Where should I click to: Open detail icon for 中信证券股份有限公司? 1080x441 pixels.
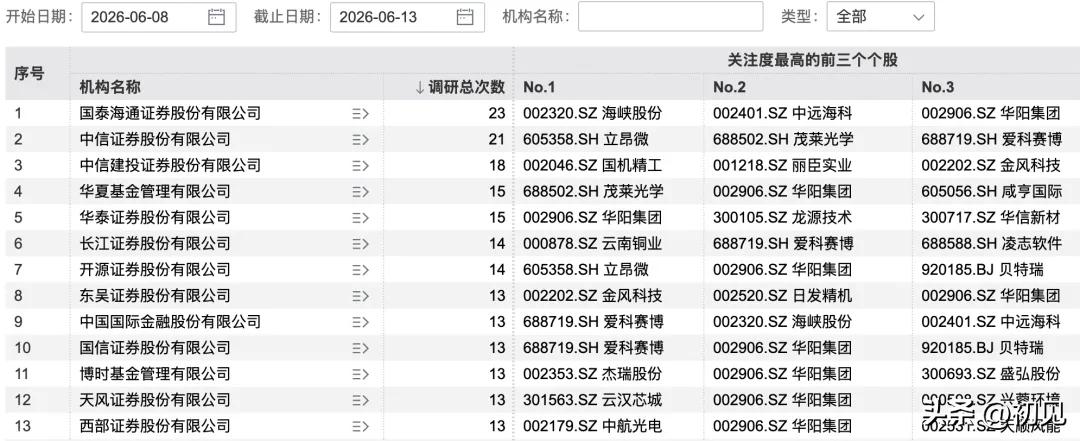360,139
